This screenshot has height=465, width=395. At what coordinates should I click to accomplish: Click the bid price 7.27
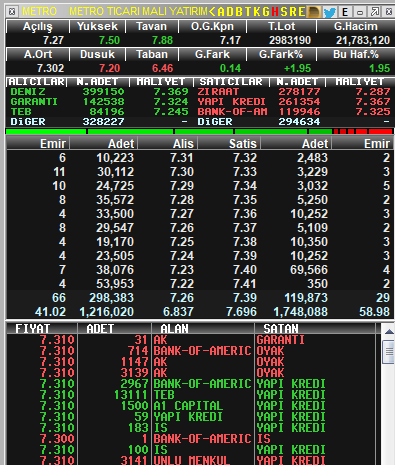182,214
